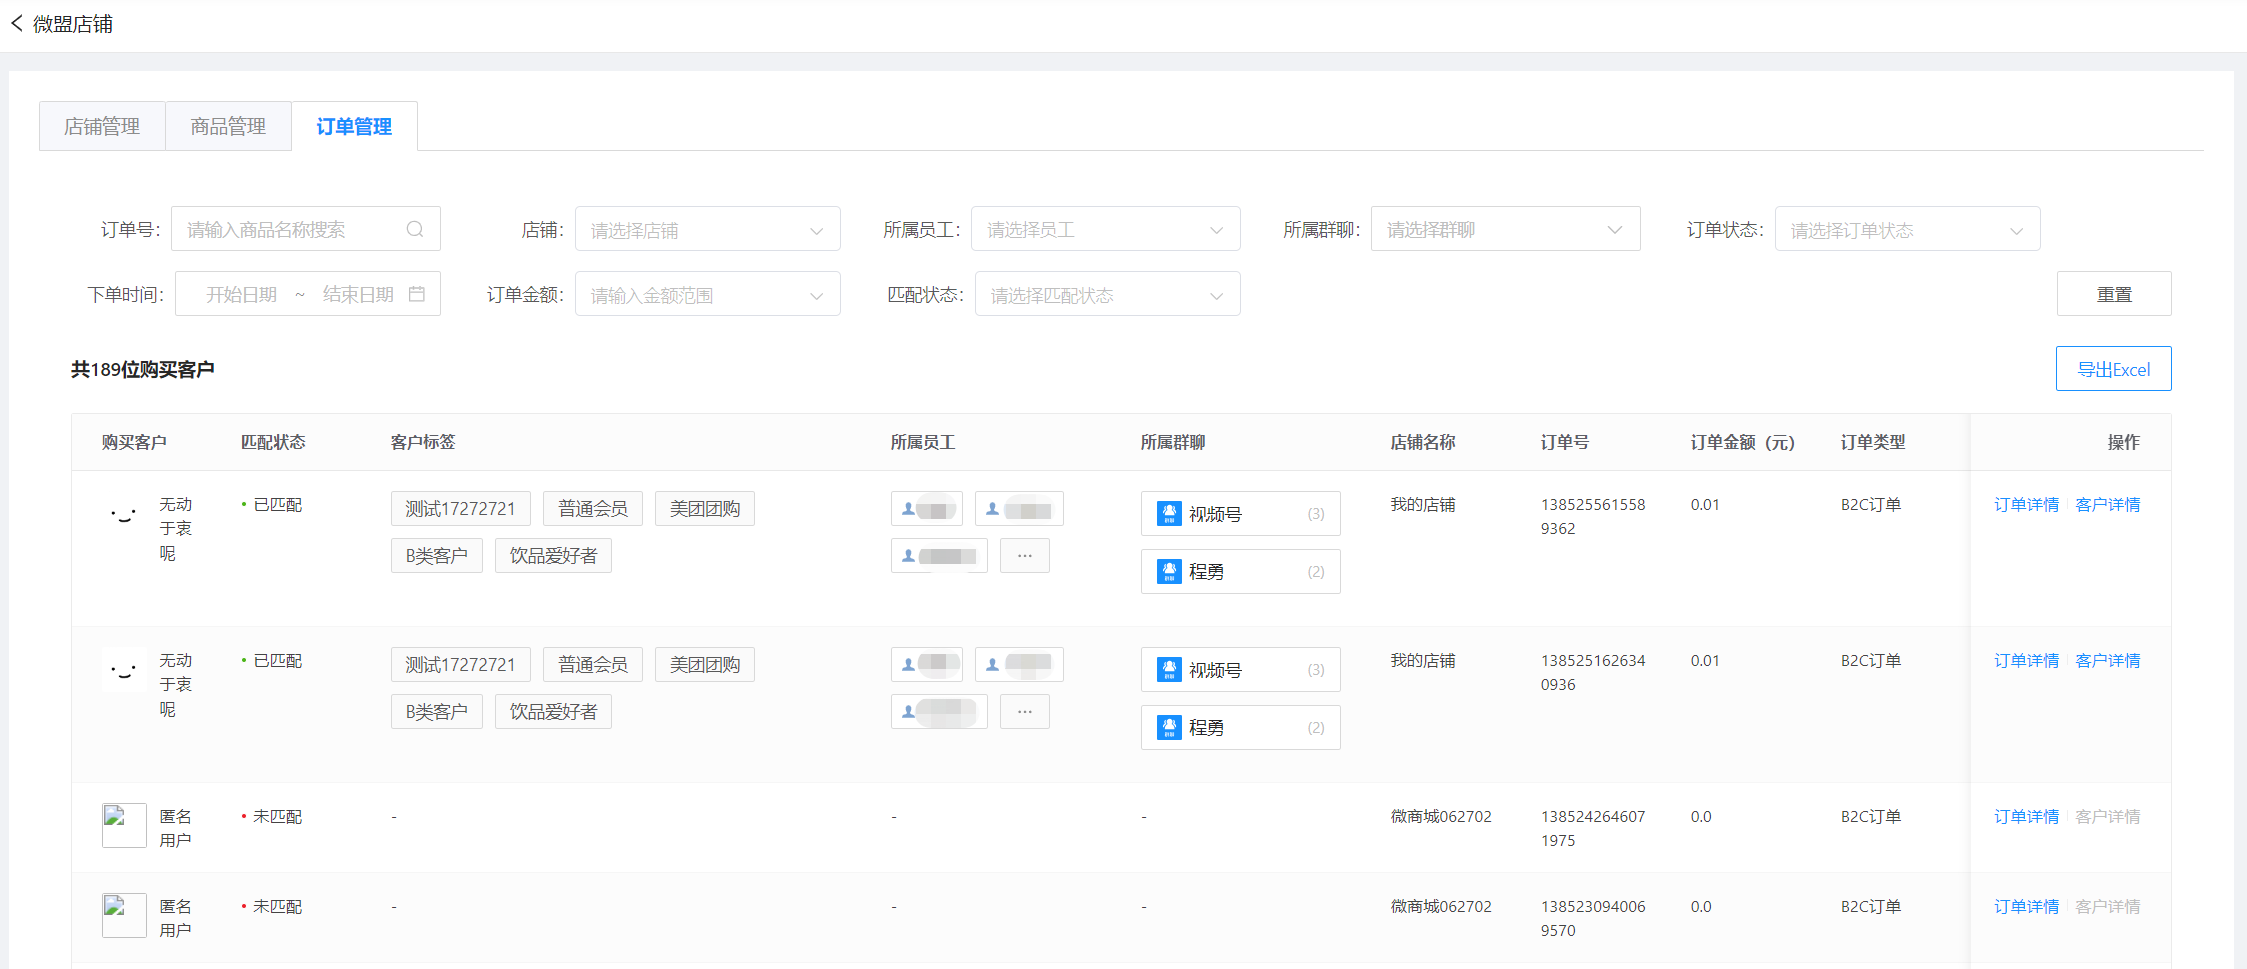Open the 店铺 selection dropdown
The height and width of the screenshot is (969, 2247).
[x=707, y=229]
